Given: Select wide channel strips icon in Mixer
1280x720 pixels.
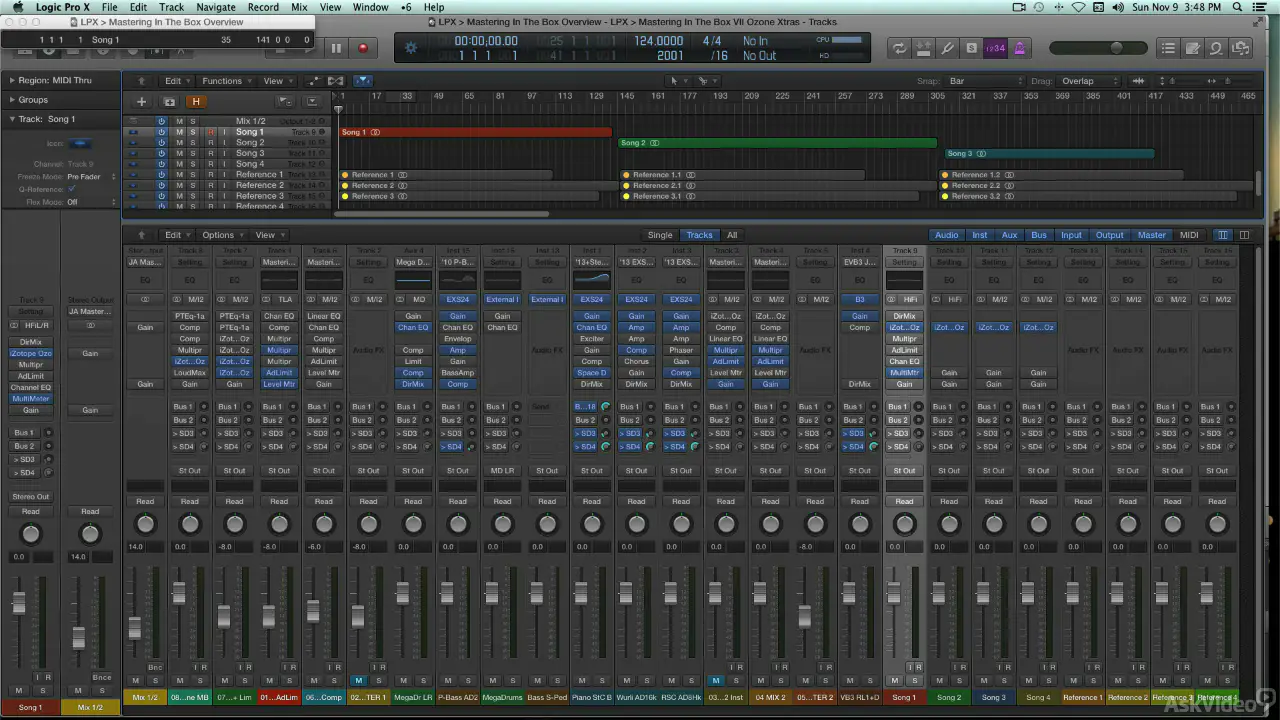Looking at the screenshot, I should click(1244, 235).
